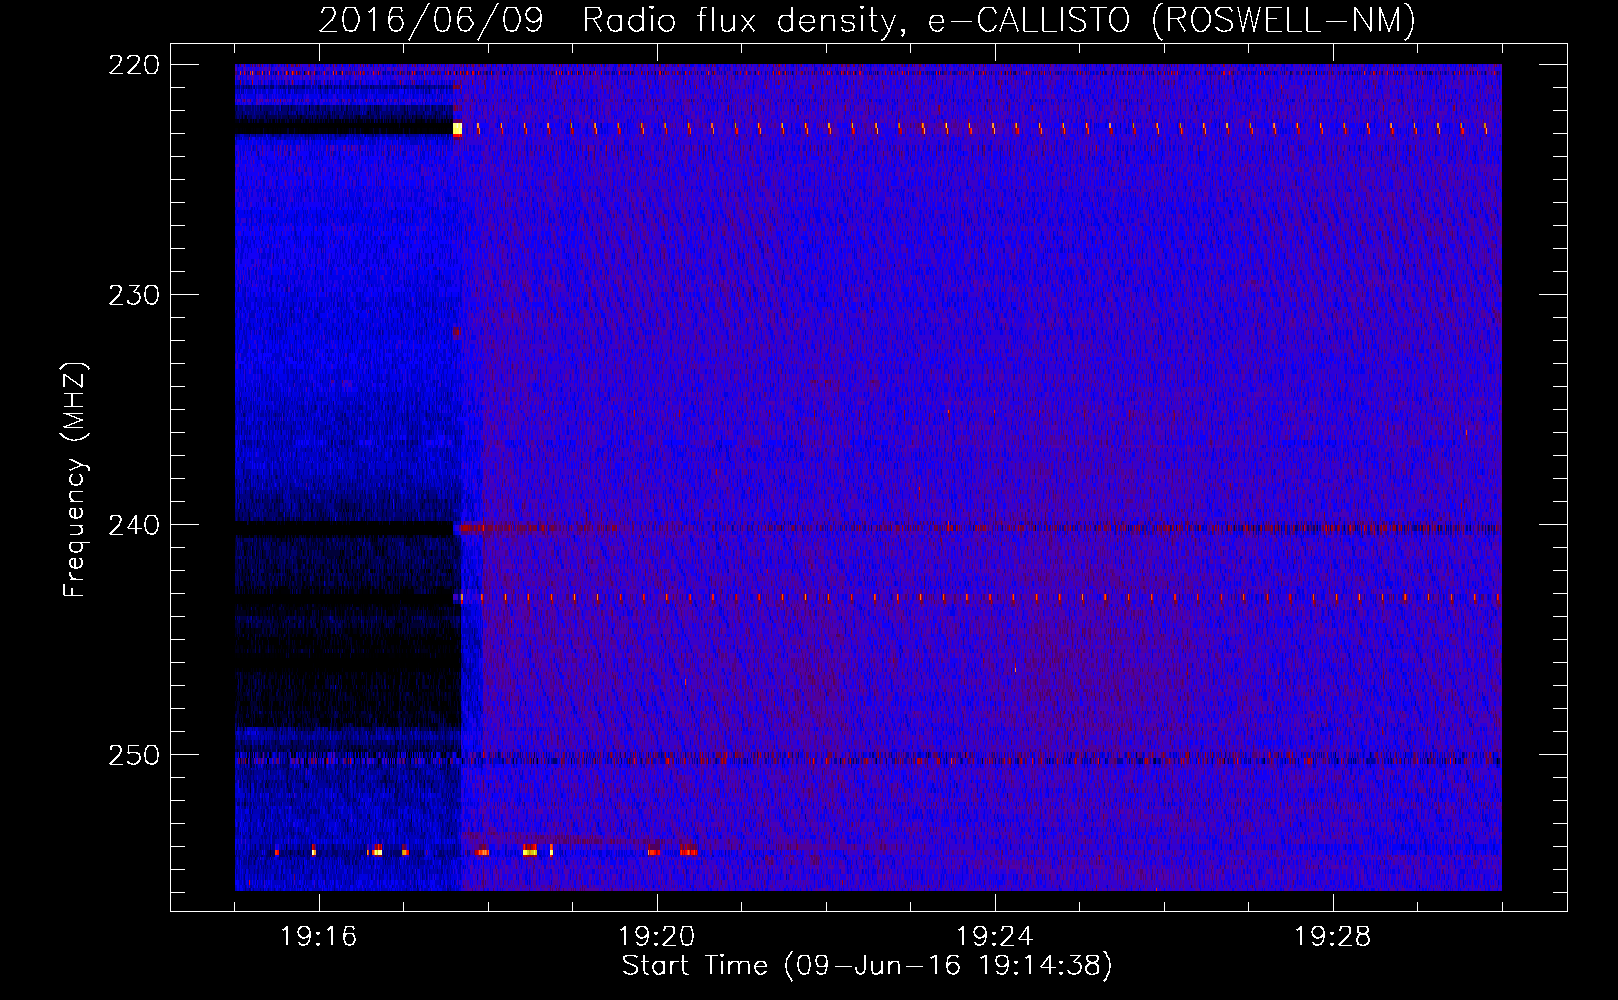Click the 'Frequency (MHZ)' axis label
Image resolution: width=1618 pixels, height=1000 pixels.
75,479
